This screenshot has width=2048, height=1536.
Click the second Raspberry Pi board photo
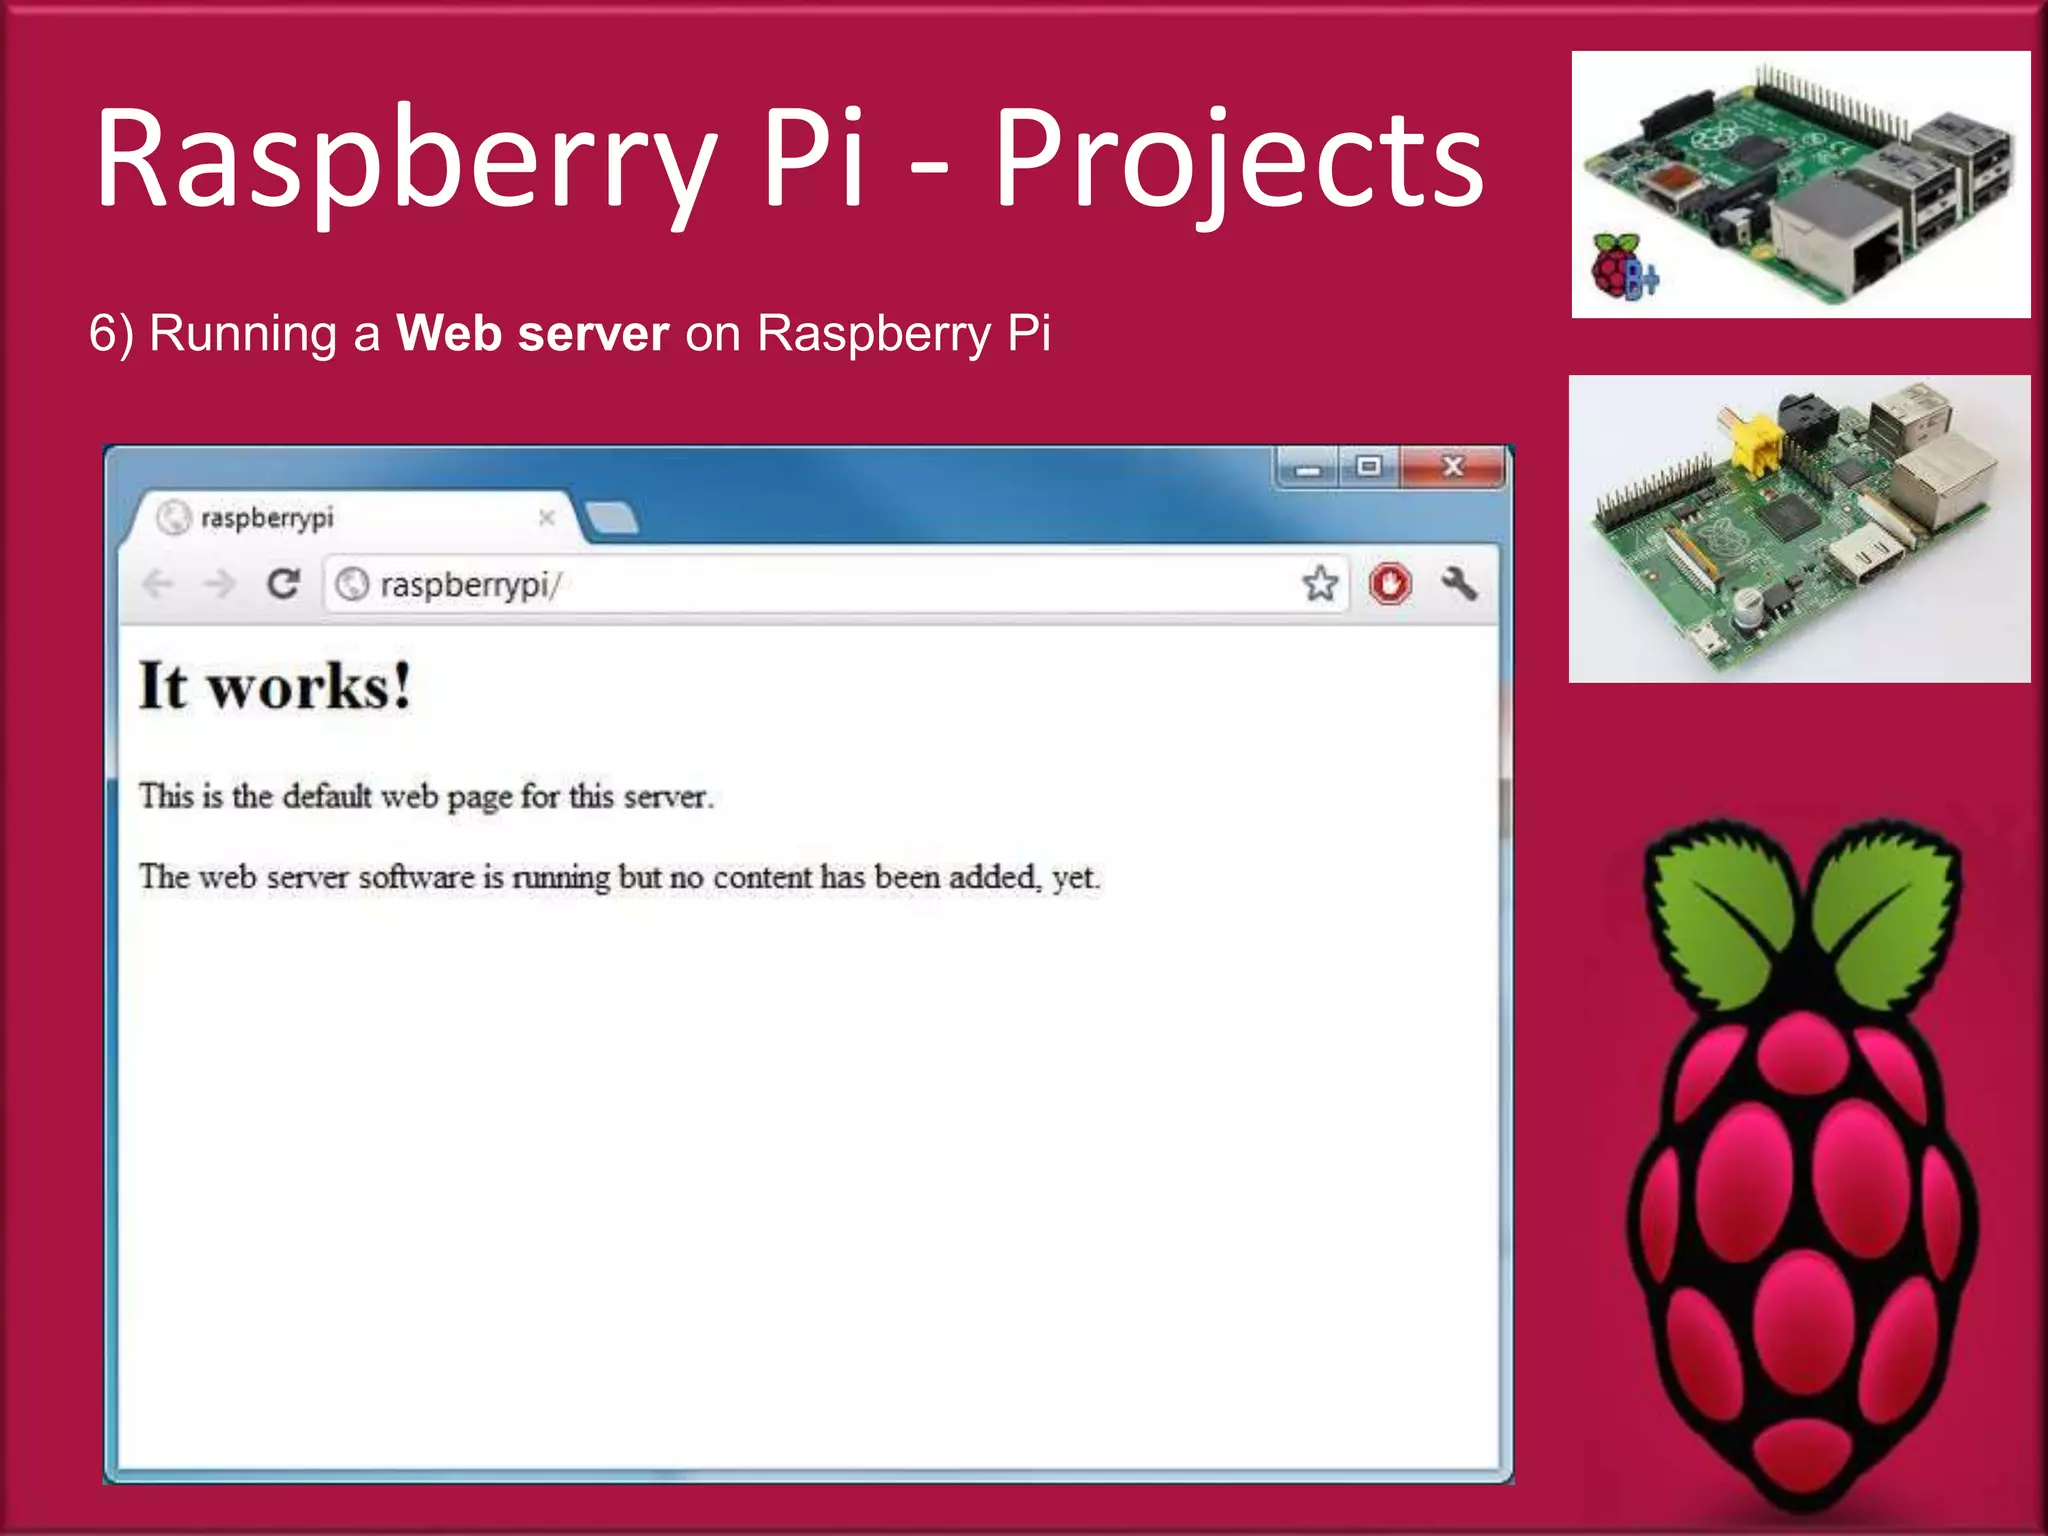pos(1799,529)
